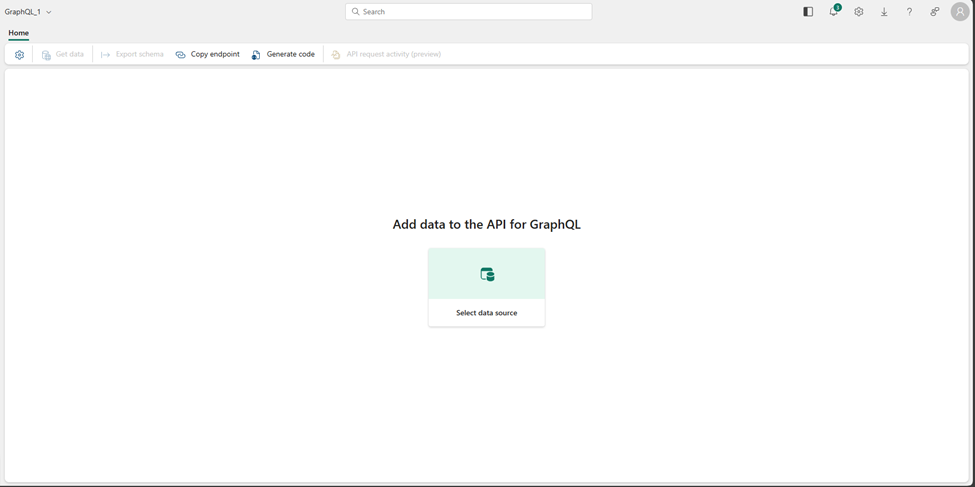Click the GraphQL_1 item name

pos(23,12)
